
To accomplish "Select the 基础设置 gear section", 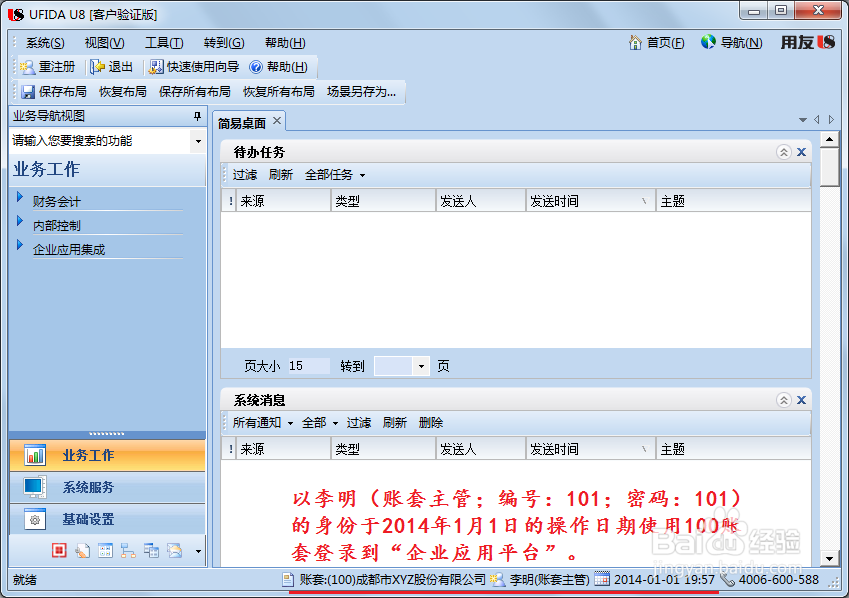I will 107,519.
